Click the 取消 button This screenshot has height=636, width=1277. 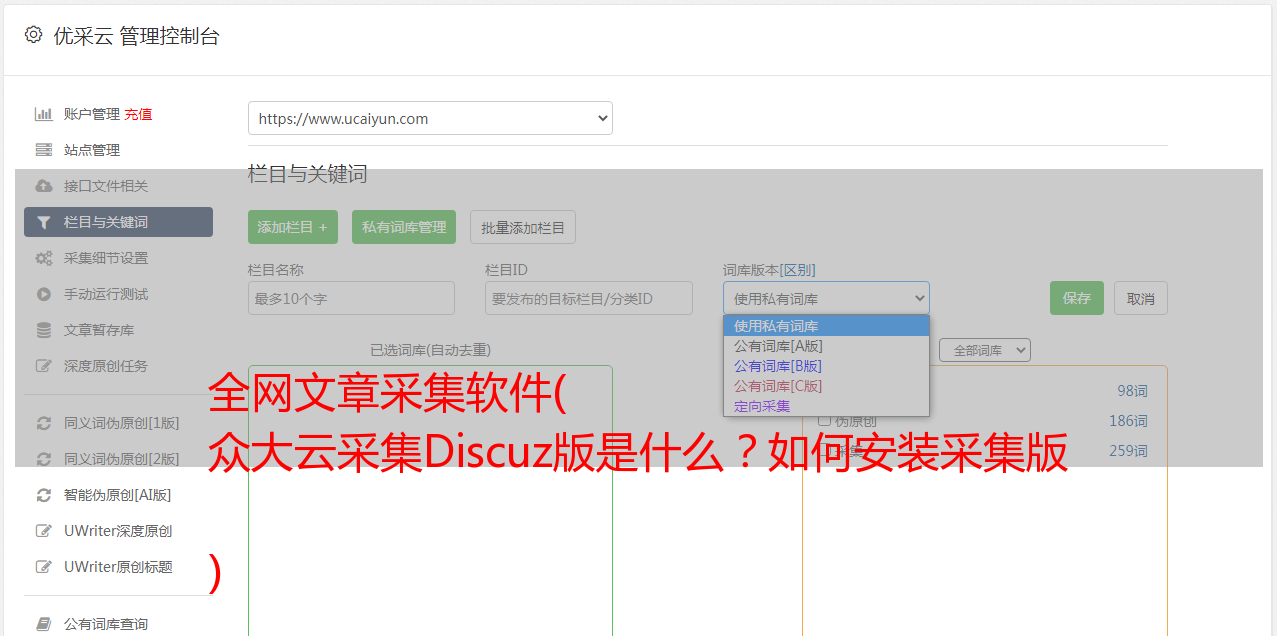(1141, 298)
